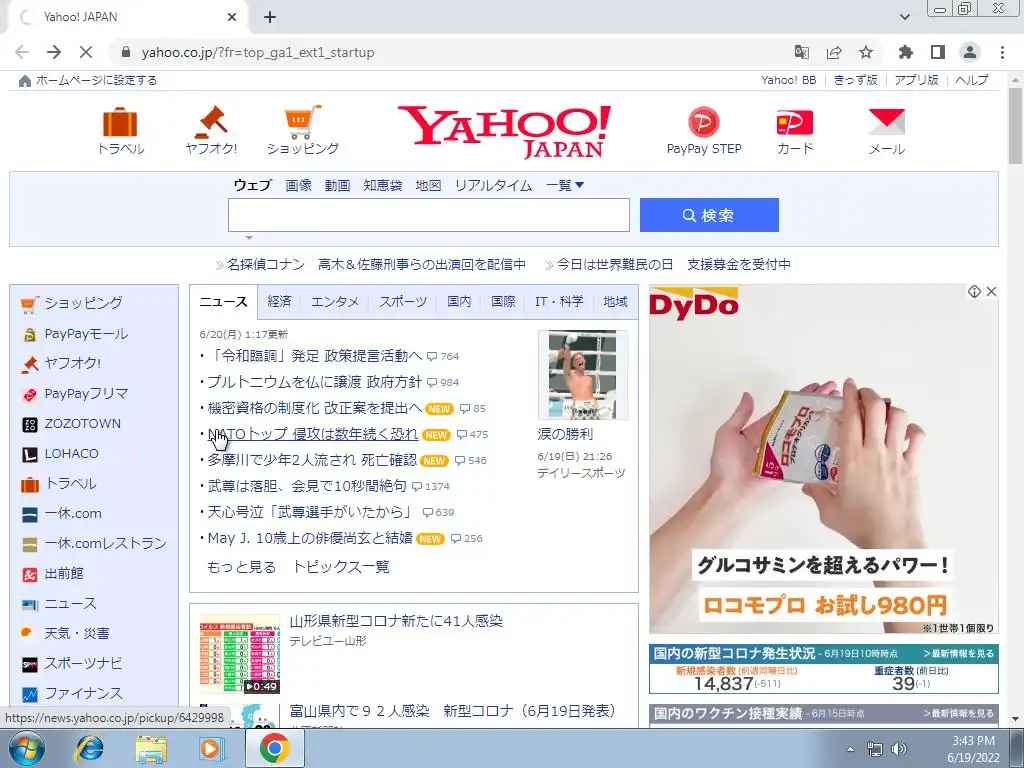
Task: Click the volume speaker icon in system tray
Action: [899, 749]
